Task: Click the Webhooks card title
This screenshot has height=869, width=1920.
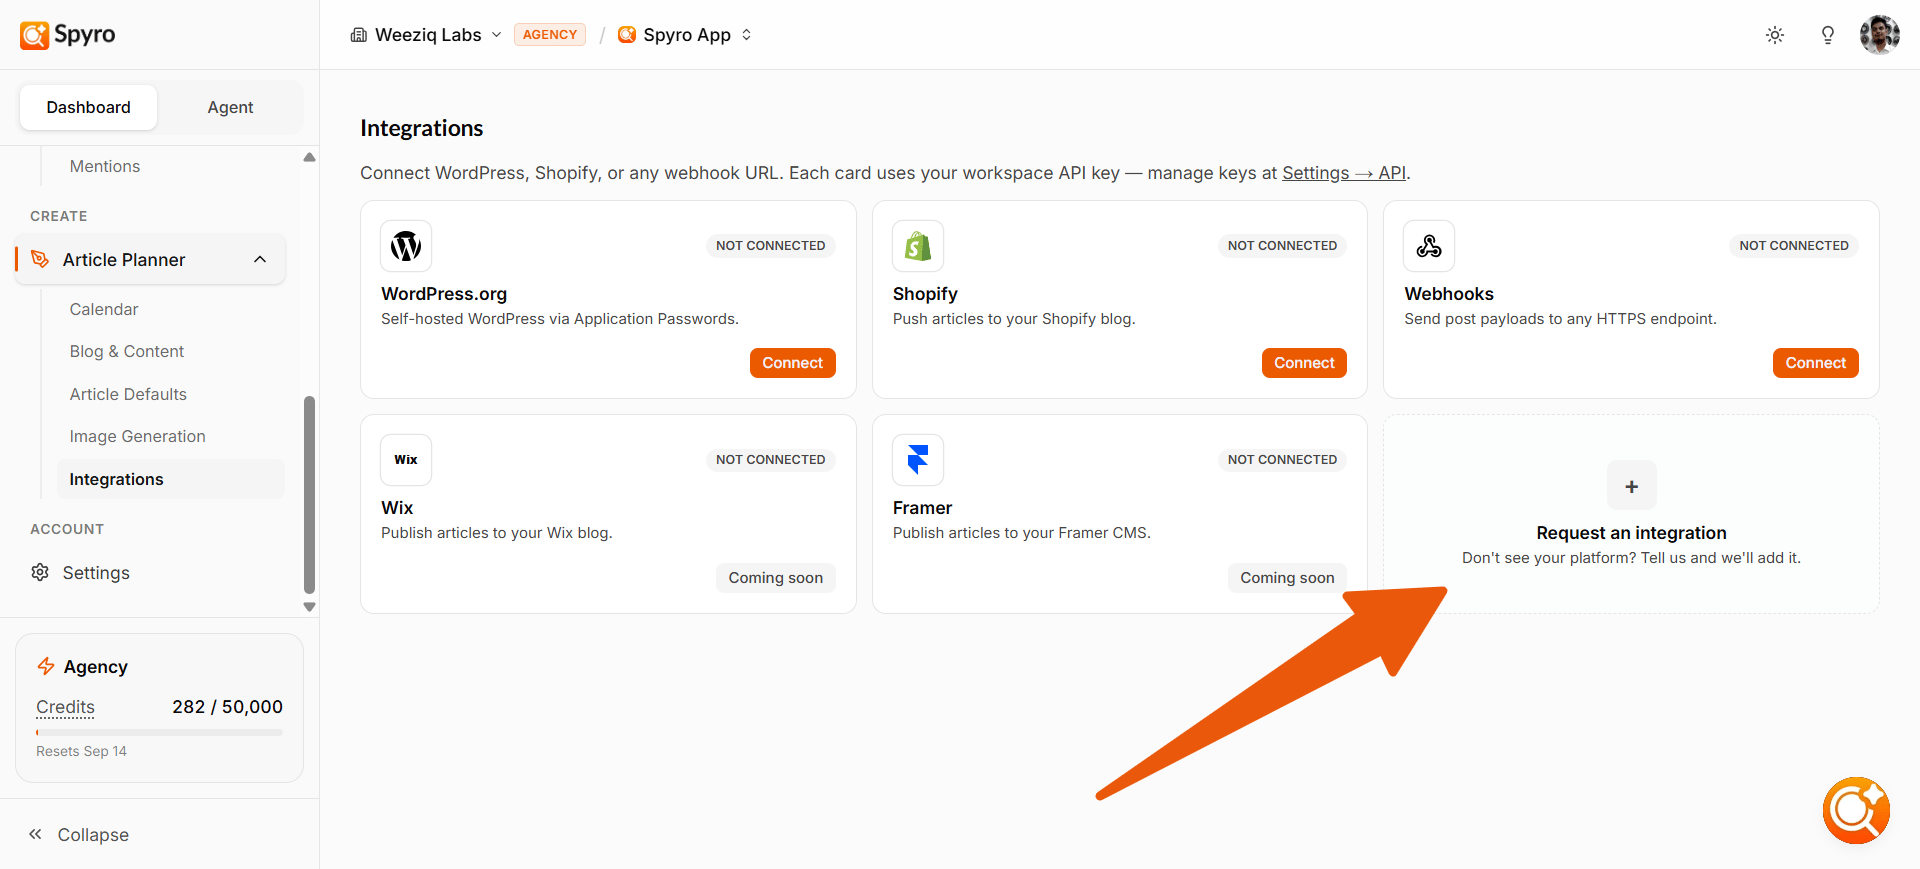Action: tap(1449, 294)
